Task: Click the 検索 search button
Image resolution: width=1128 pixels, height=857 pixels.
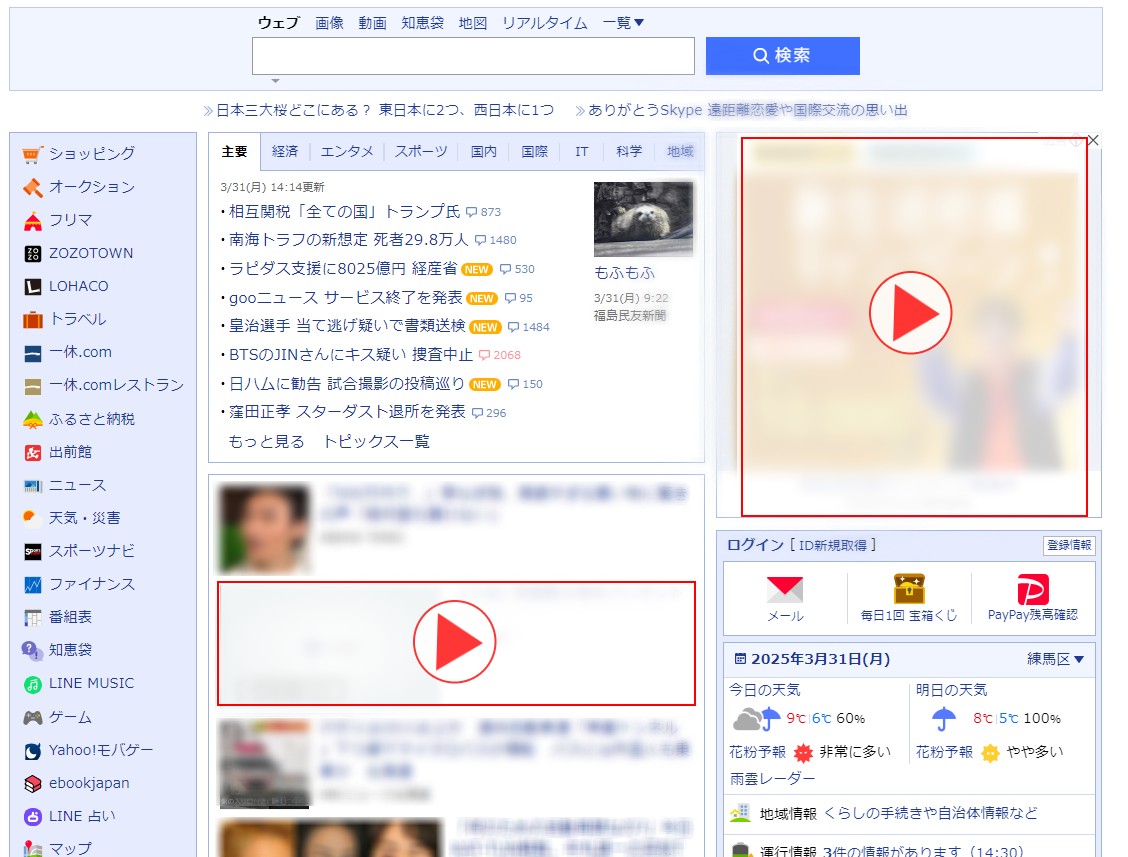Action: [x=783, y=55]
